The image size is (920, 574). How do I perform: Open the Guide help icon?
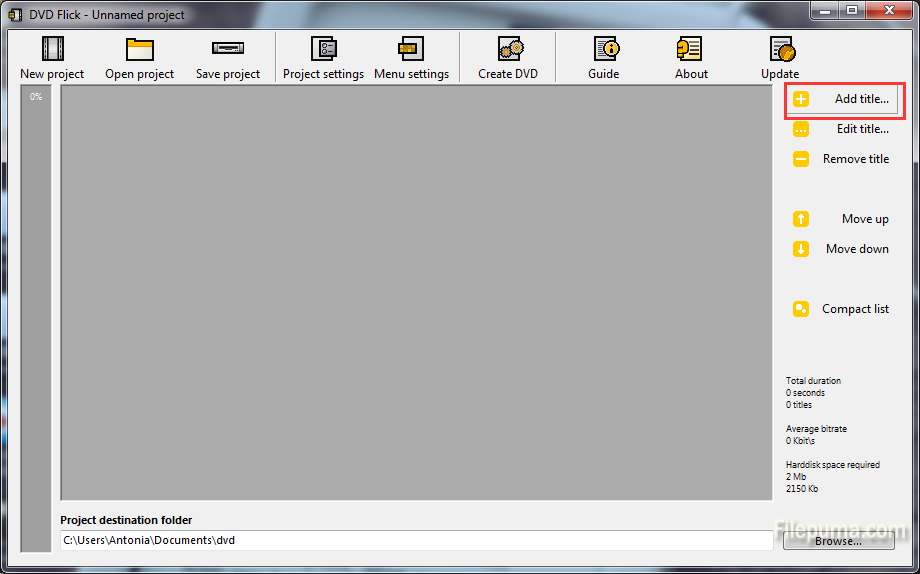click(604, 49)
